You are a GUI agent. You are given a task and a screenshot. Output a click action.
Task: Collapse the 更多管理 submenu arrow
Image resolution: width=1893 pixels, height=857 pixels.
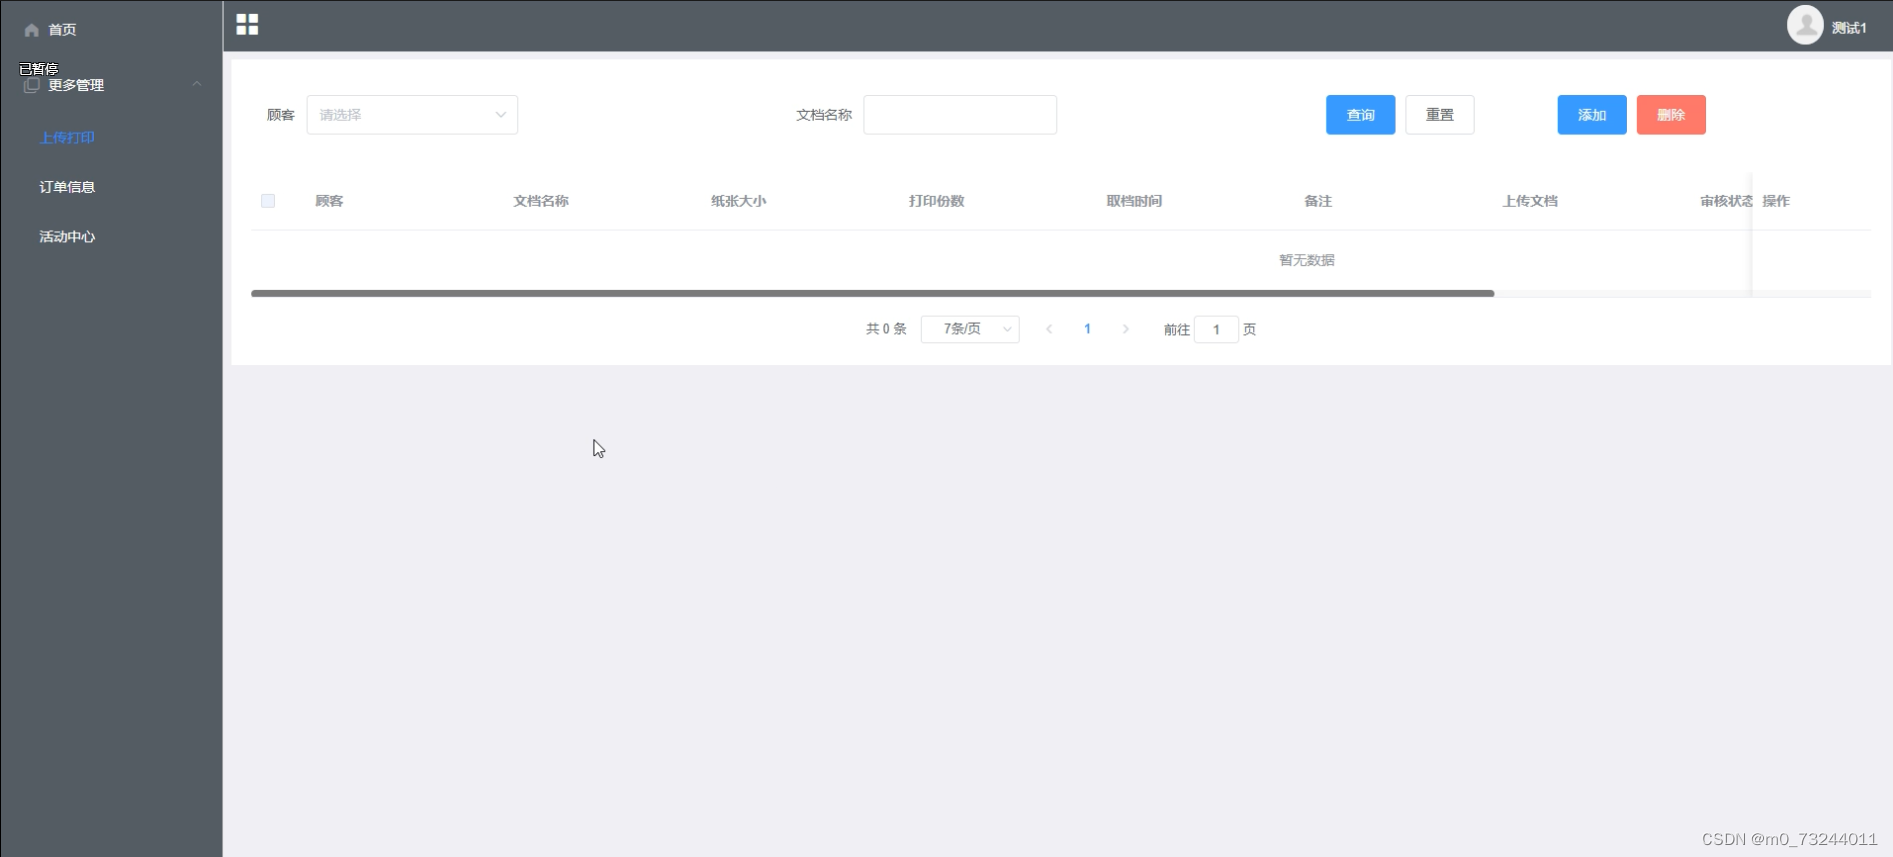(197, 84)
